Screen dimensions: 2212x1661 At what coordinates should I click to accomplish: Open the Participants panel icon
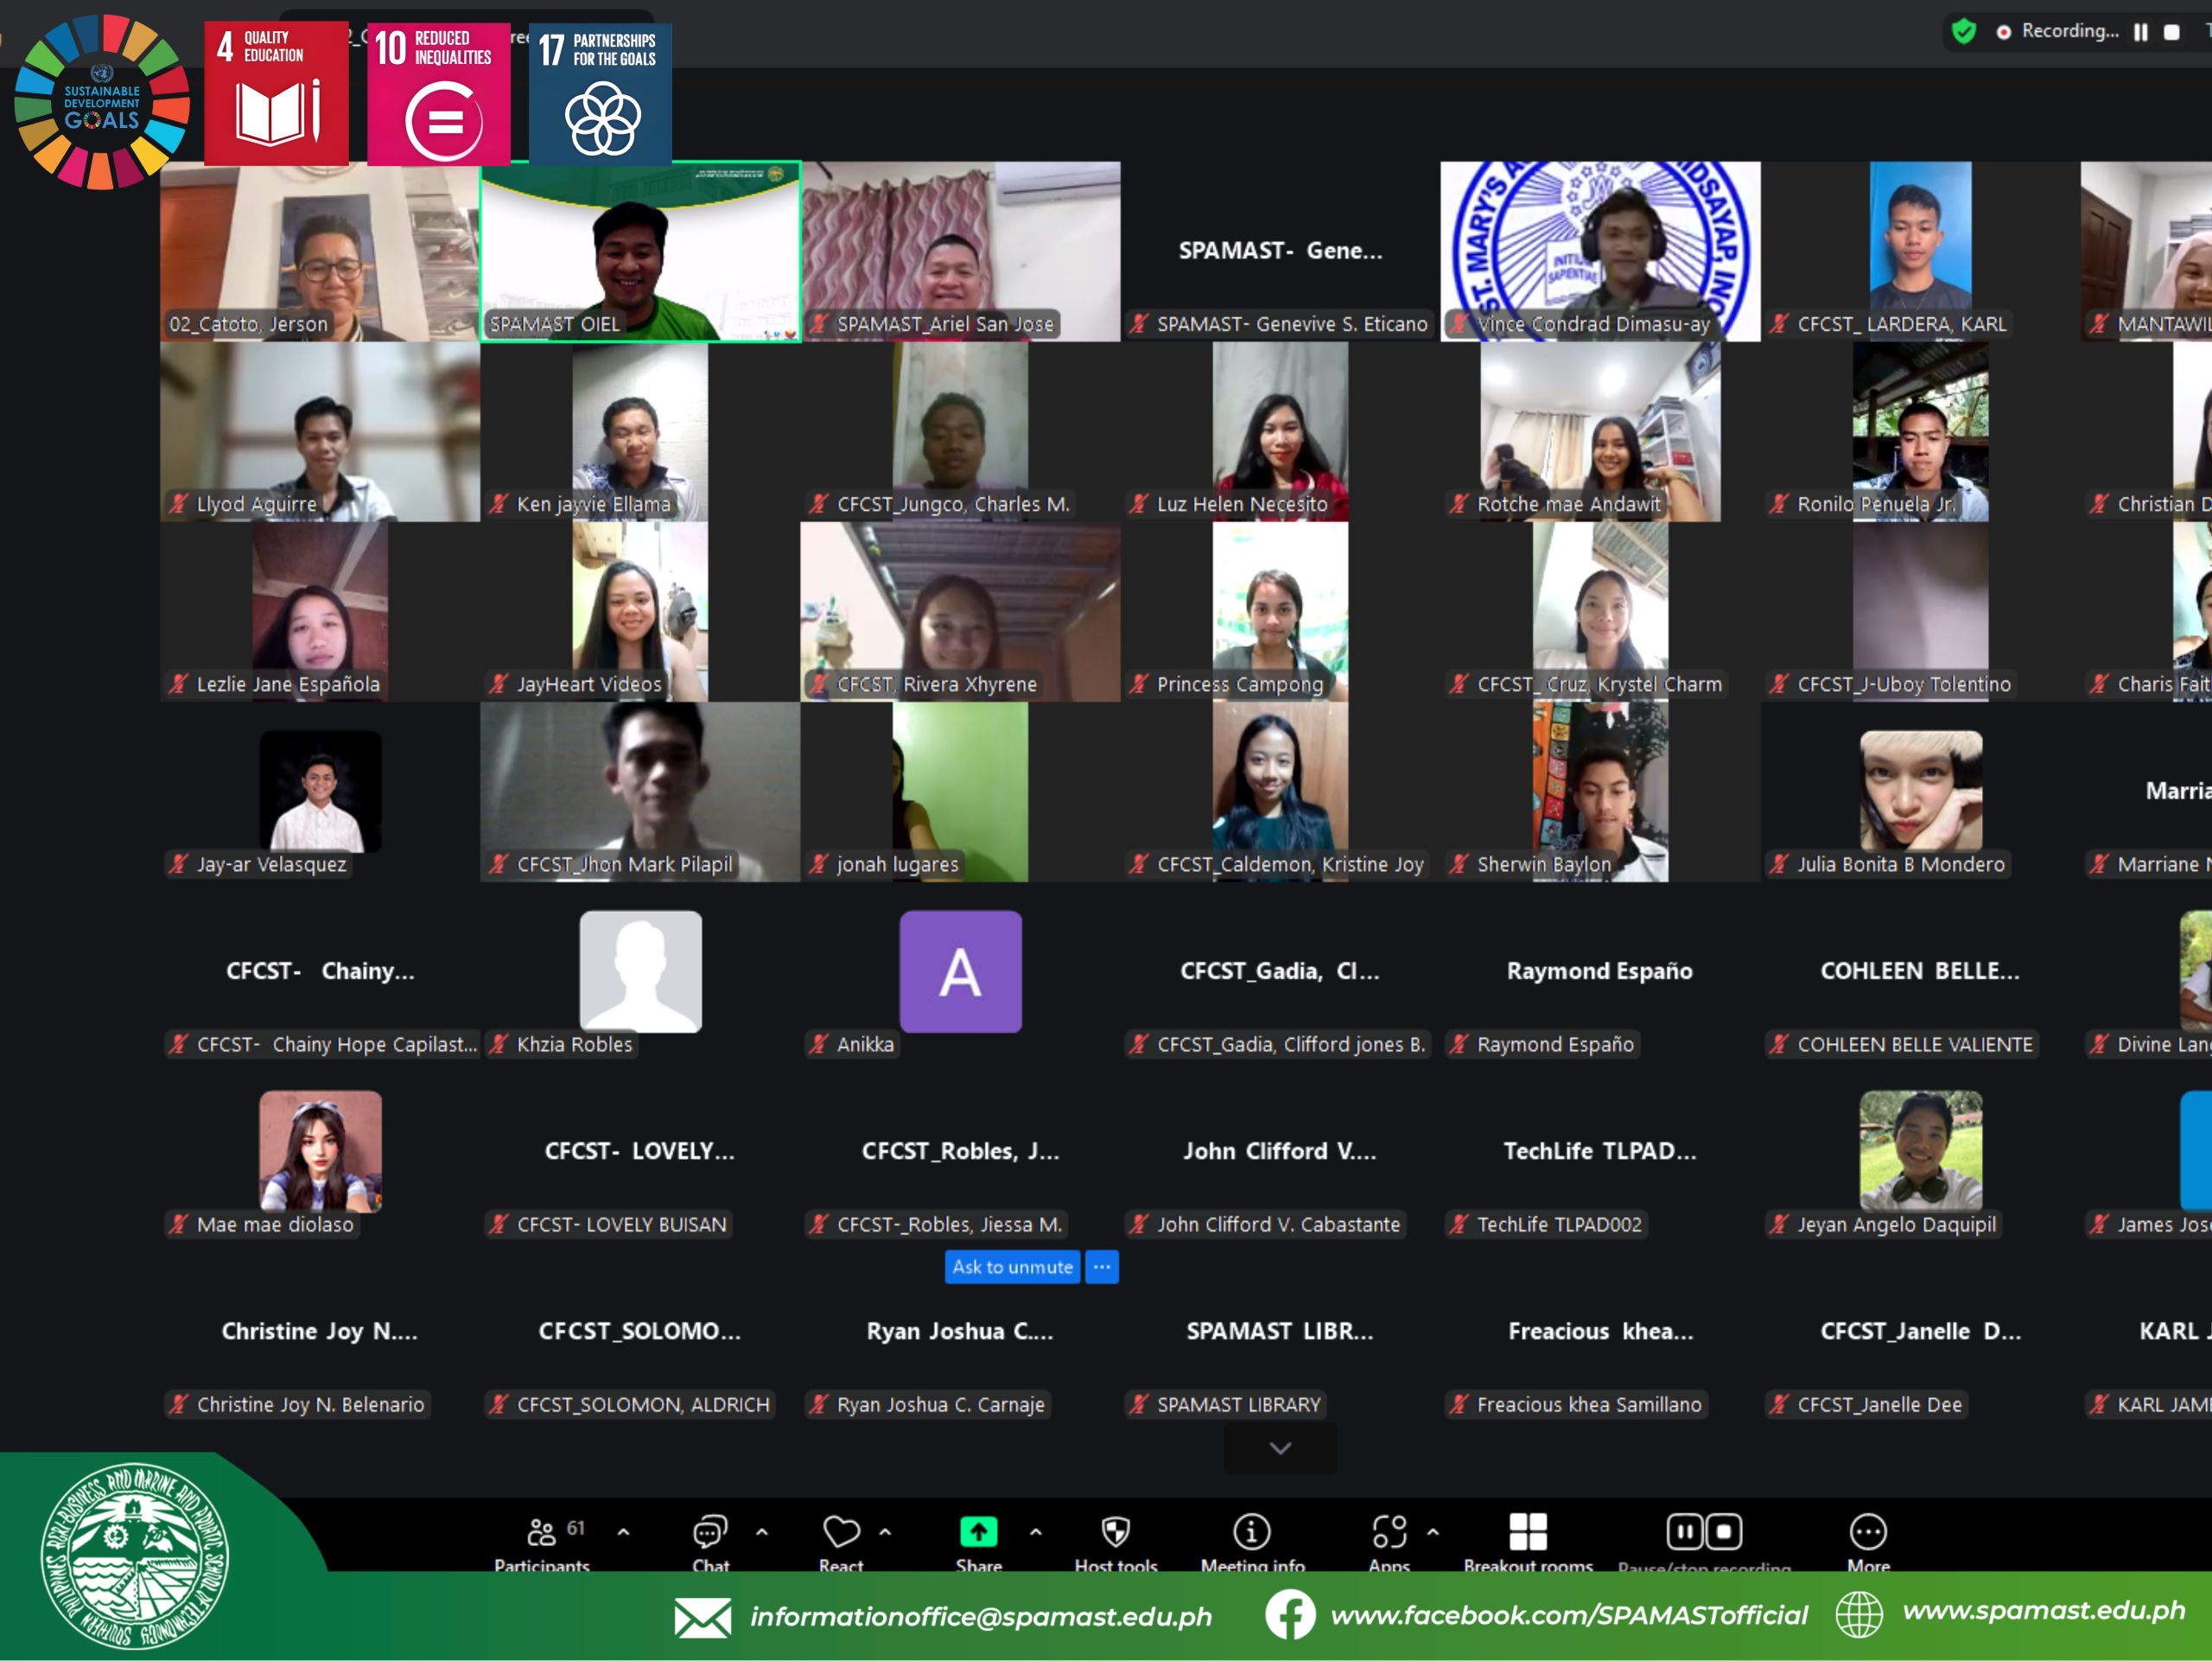point(541,1532)
